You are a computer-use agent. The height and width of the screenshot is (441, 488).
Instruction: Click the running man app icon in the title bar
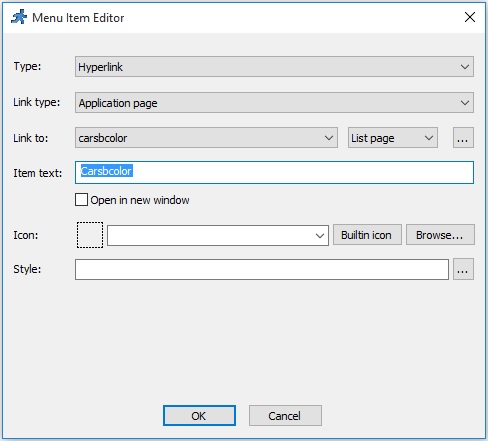tap(19, 17)
